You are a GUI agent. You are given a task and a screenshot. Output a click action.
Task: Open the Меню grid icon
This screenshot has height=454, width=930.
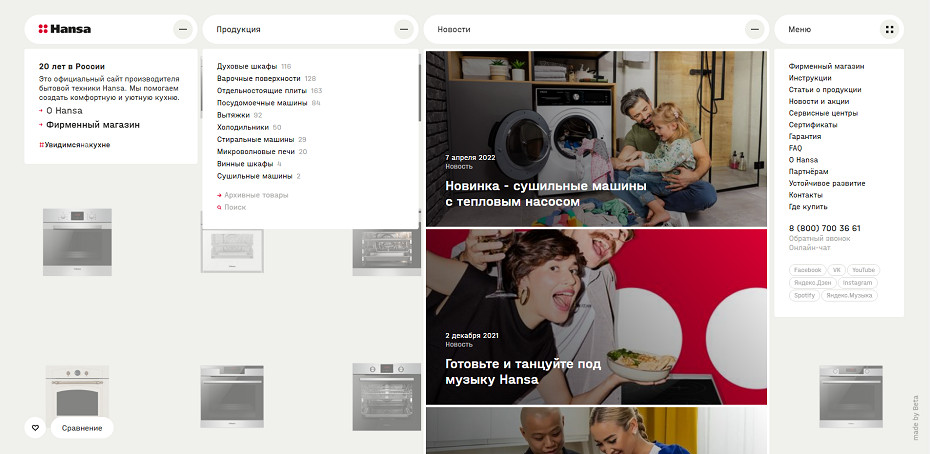pyautogui.click(x=888, y=30)
